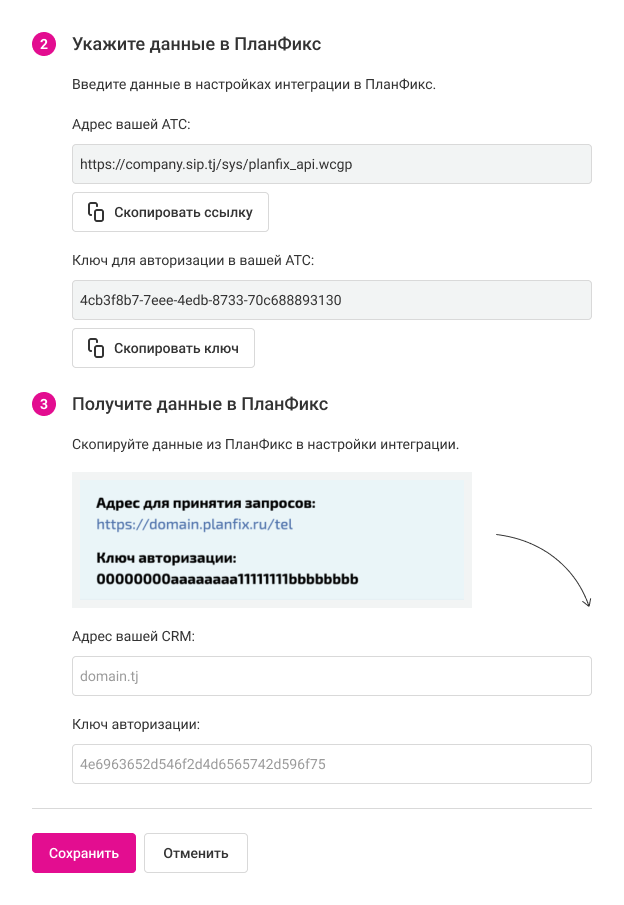The height and width of the screenshot is (905, 624).
Task: Click the heading "Получите данные в ПланФикс"
Action: point(200,404)
